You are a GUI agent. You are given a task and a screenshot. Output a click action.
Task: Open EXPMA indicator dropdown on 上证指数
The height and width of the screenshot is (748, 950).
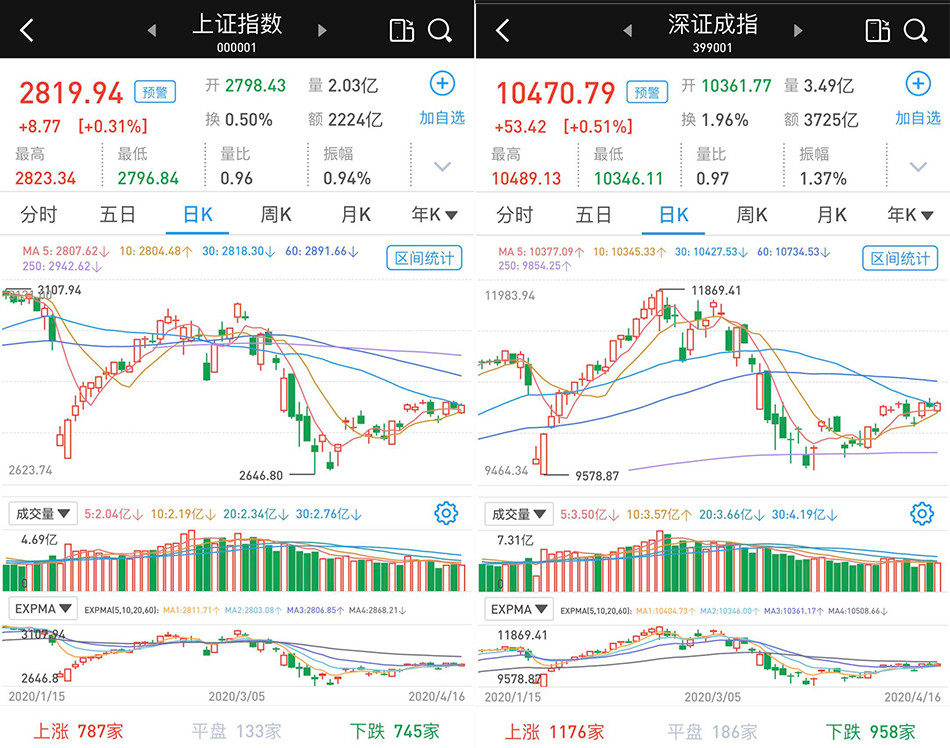tap(42, 609)
